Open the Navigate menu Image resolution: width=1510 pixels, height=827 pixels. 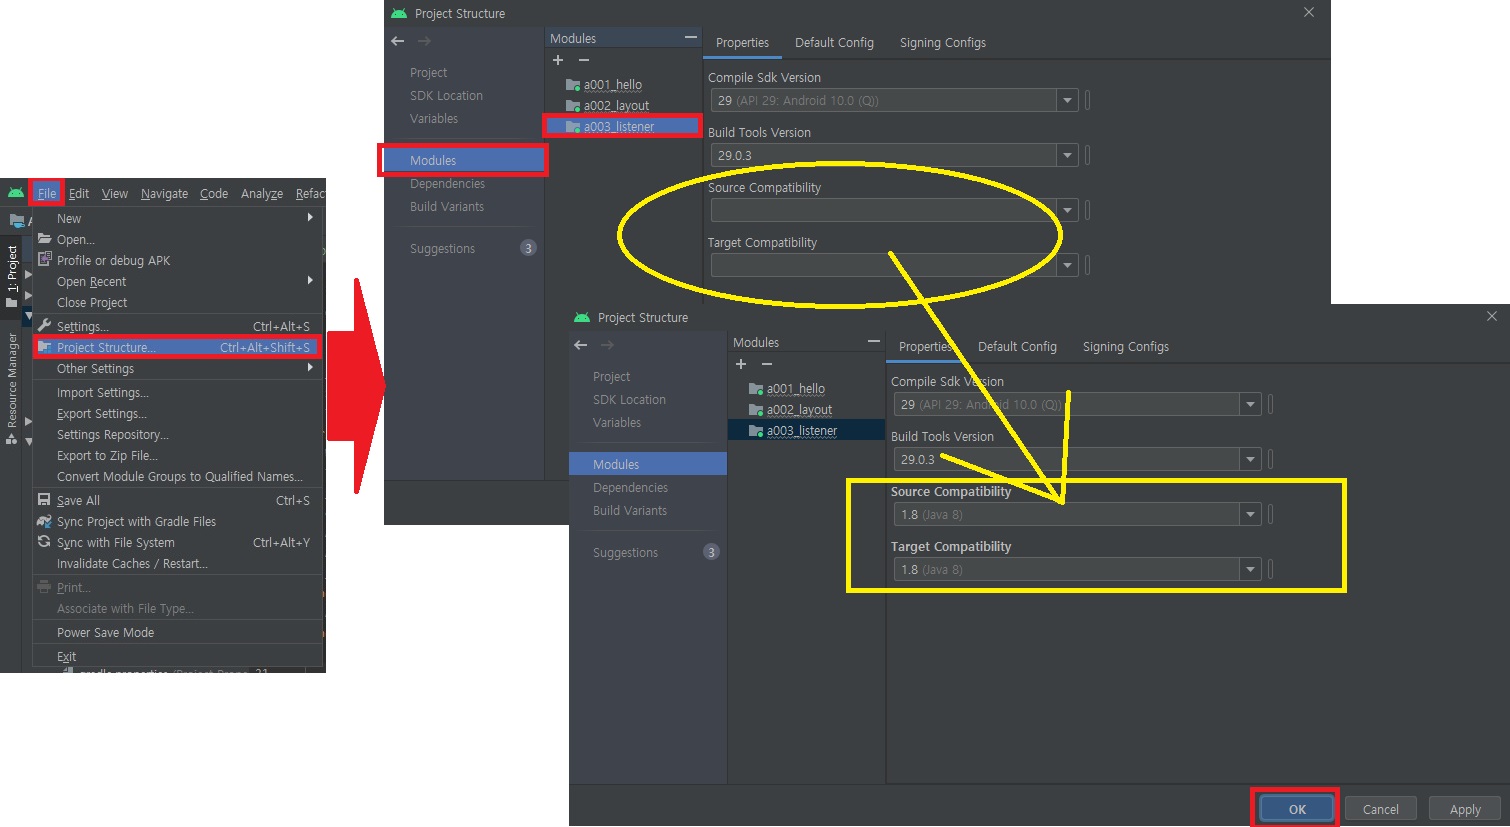[164, 193]
